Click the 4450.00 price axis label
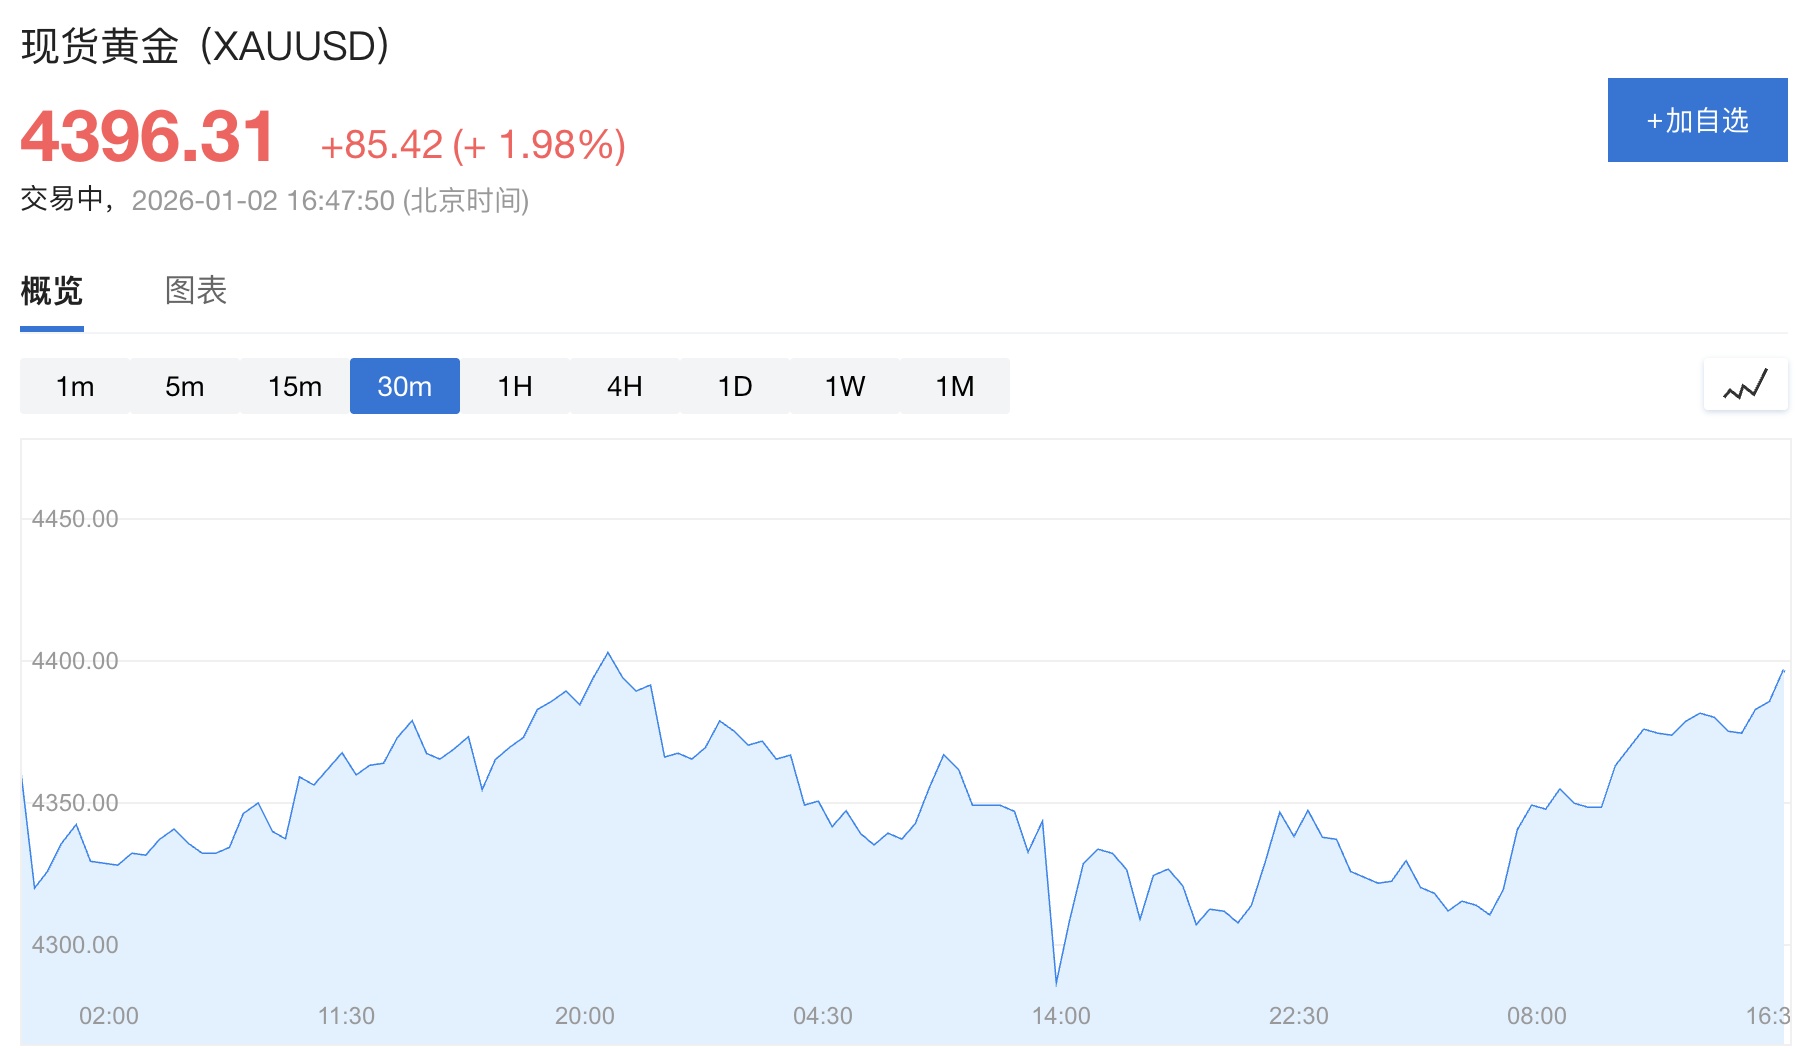The width and height of the screenshot is (1796, 1048). [x=75, y=519]
